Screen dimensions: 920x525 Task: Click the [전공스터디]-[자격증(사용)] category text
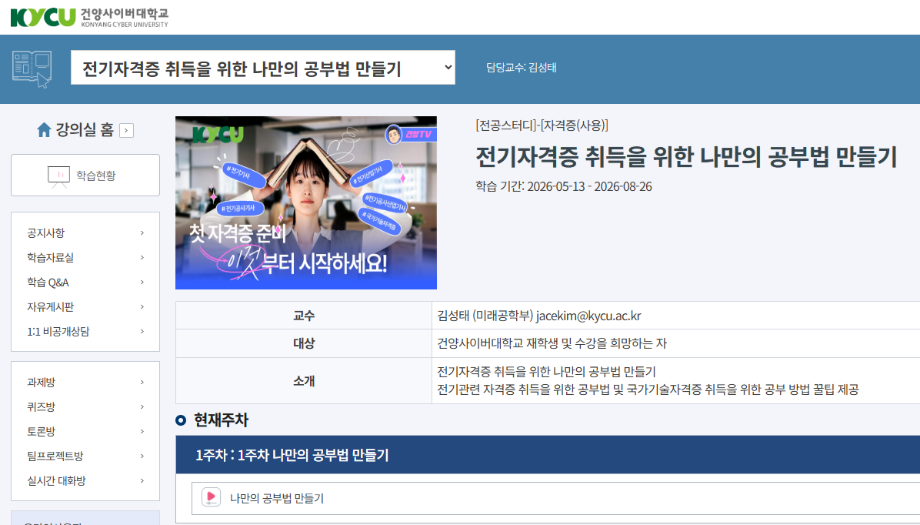pyautogui.click(x=542, y=125)
